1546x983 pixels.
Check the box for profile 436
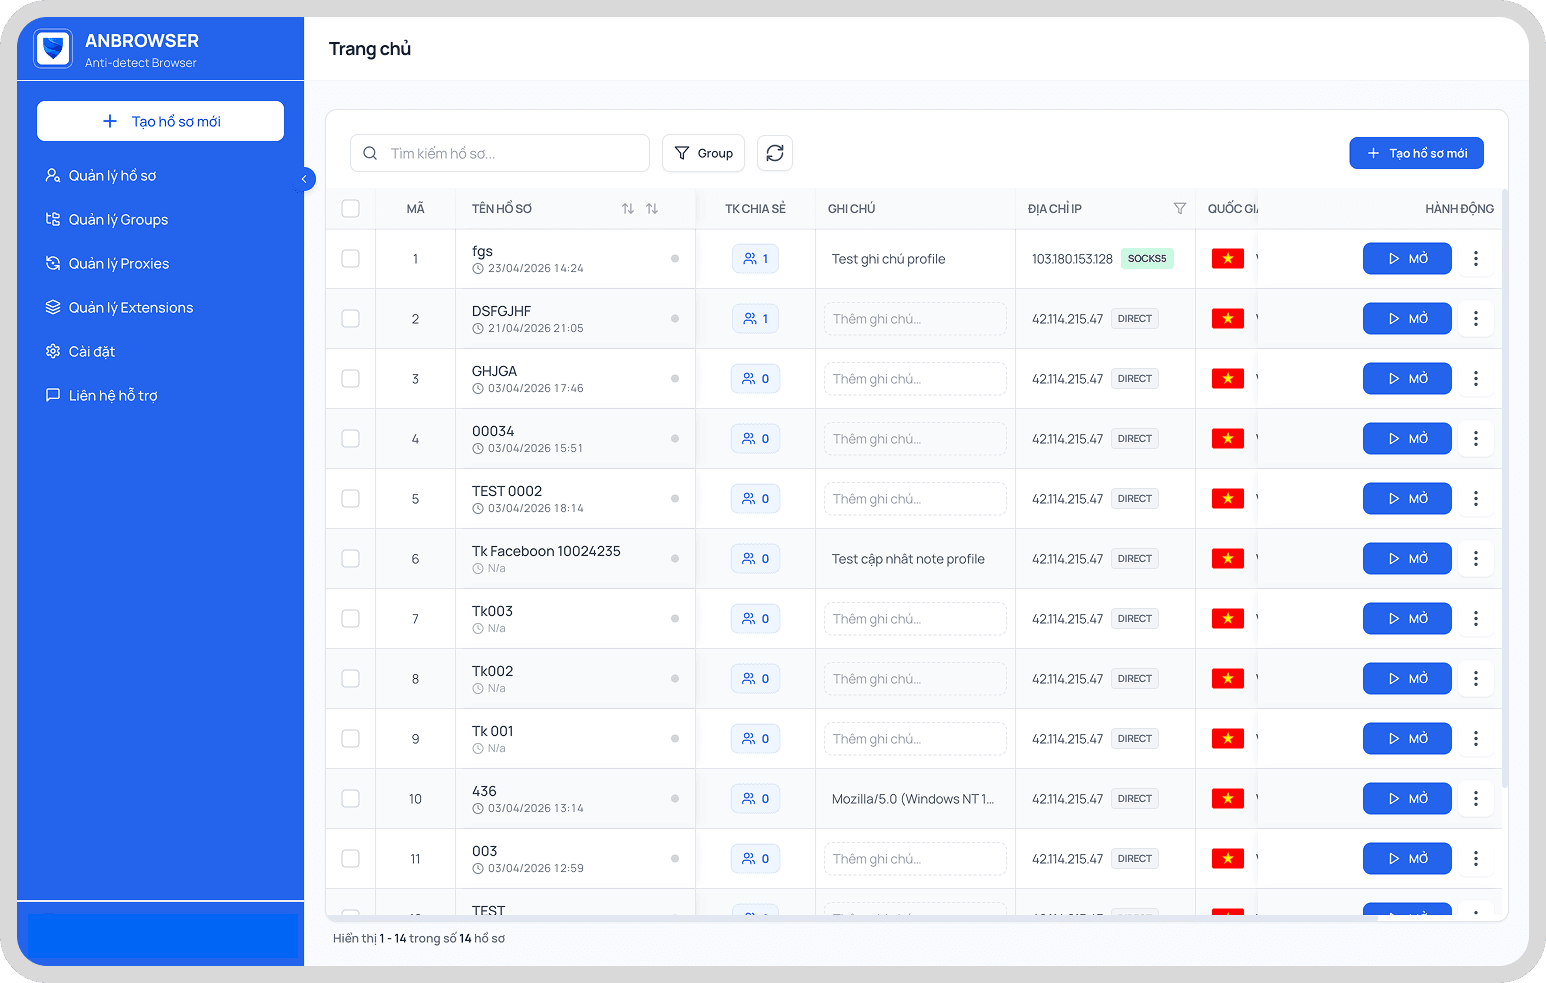350,799
